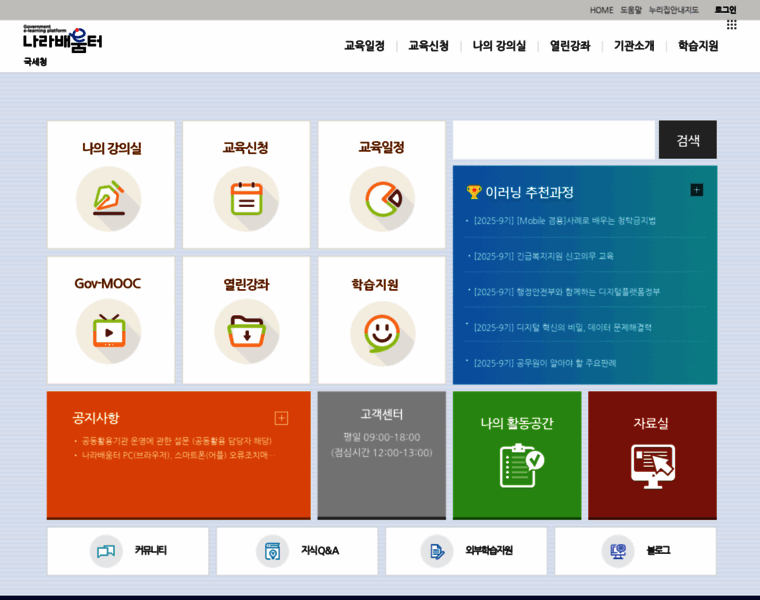Click the 나의 활동공간 clipboard check icon

(522, 465)
